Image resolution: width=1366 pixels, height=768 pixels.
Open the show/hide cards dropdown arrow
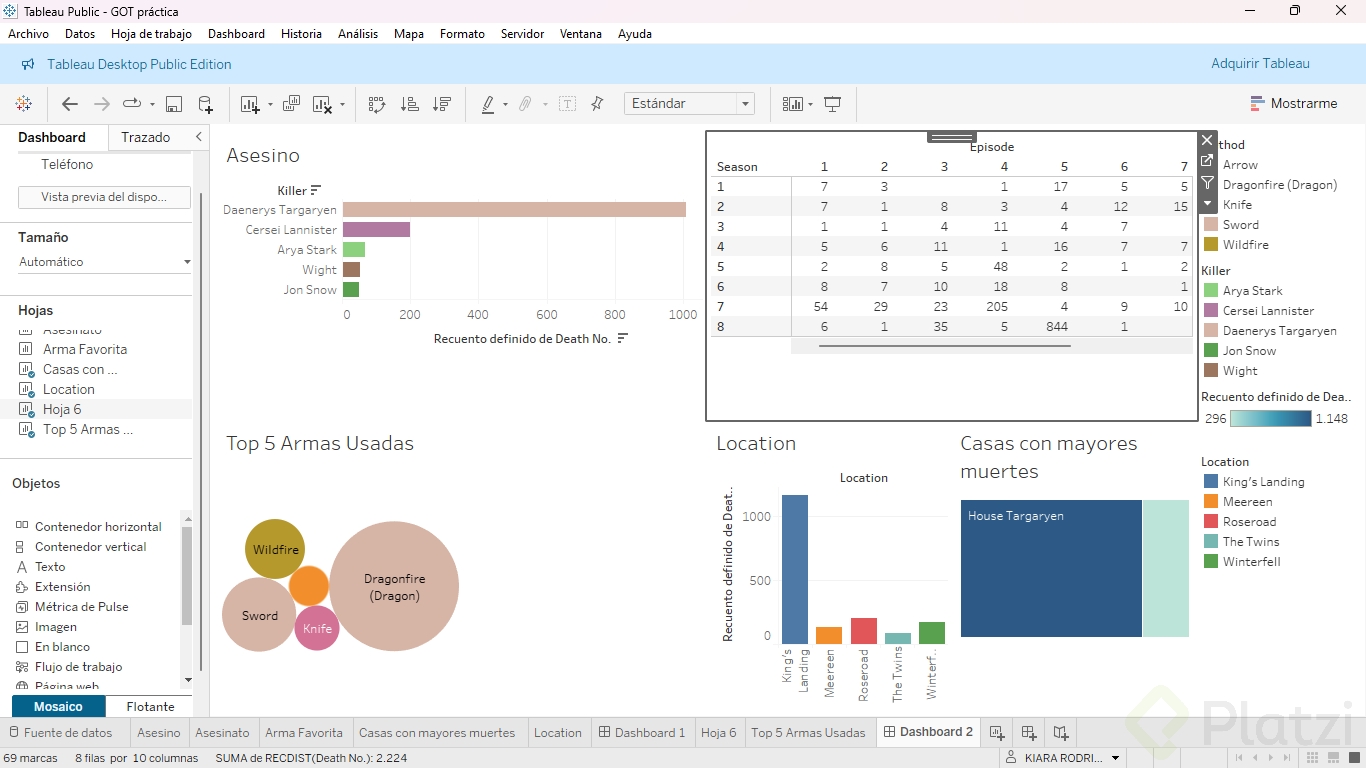click(810, 105)
